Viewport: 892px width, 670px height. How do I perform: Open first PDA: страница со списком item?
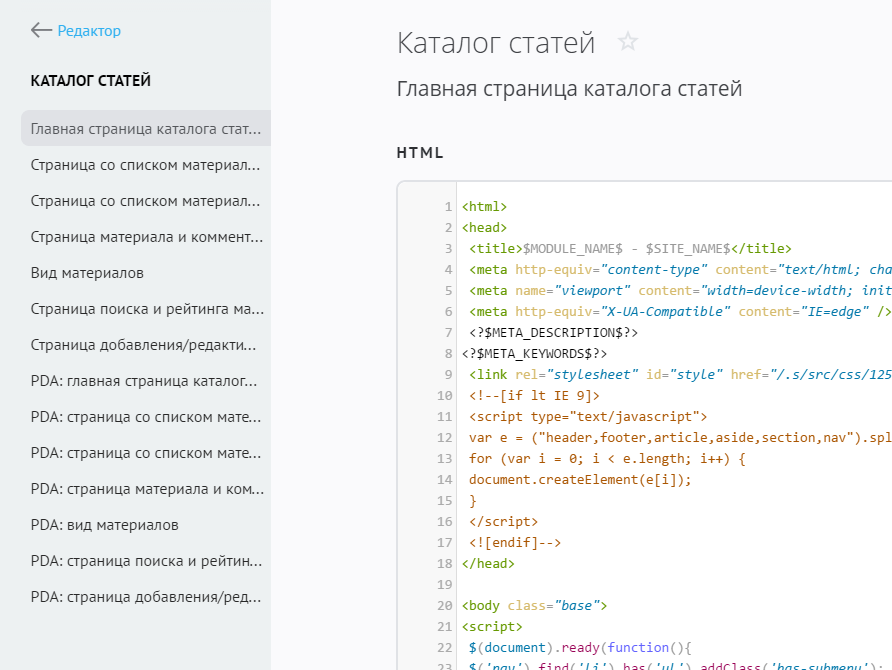tap(146, 417)
